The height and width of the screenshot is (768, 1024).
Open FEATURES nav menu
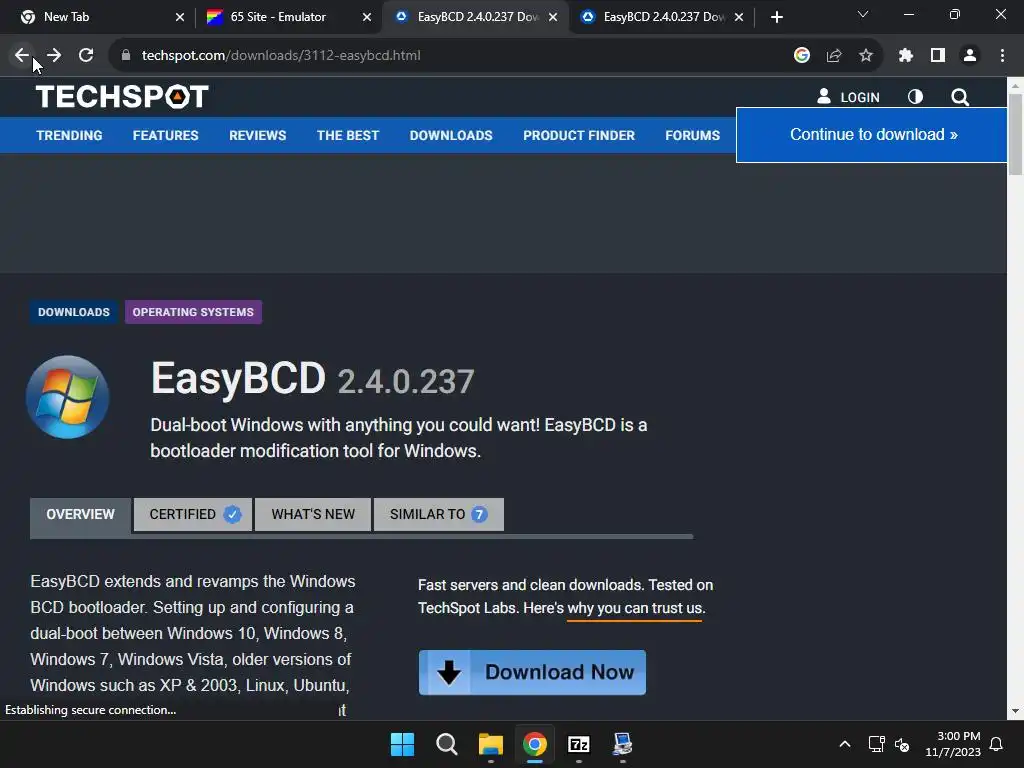coord(165,135)
